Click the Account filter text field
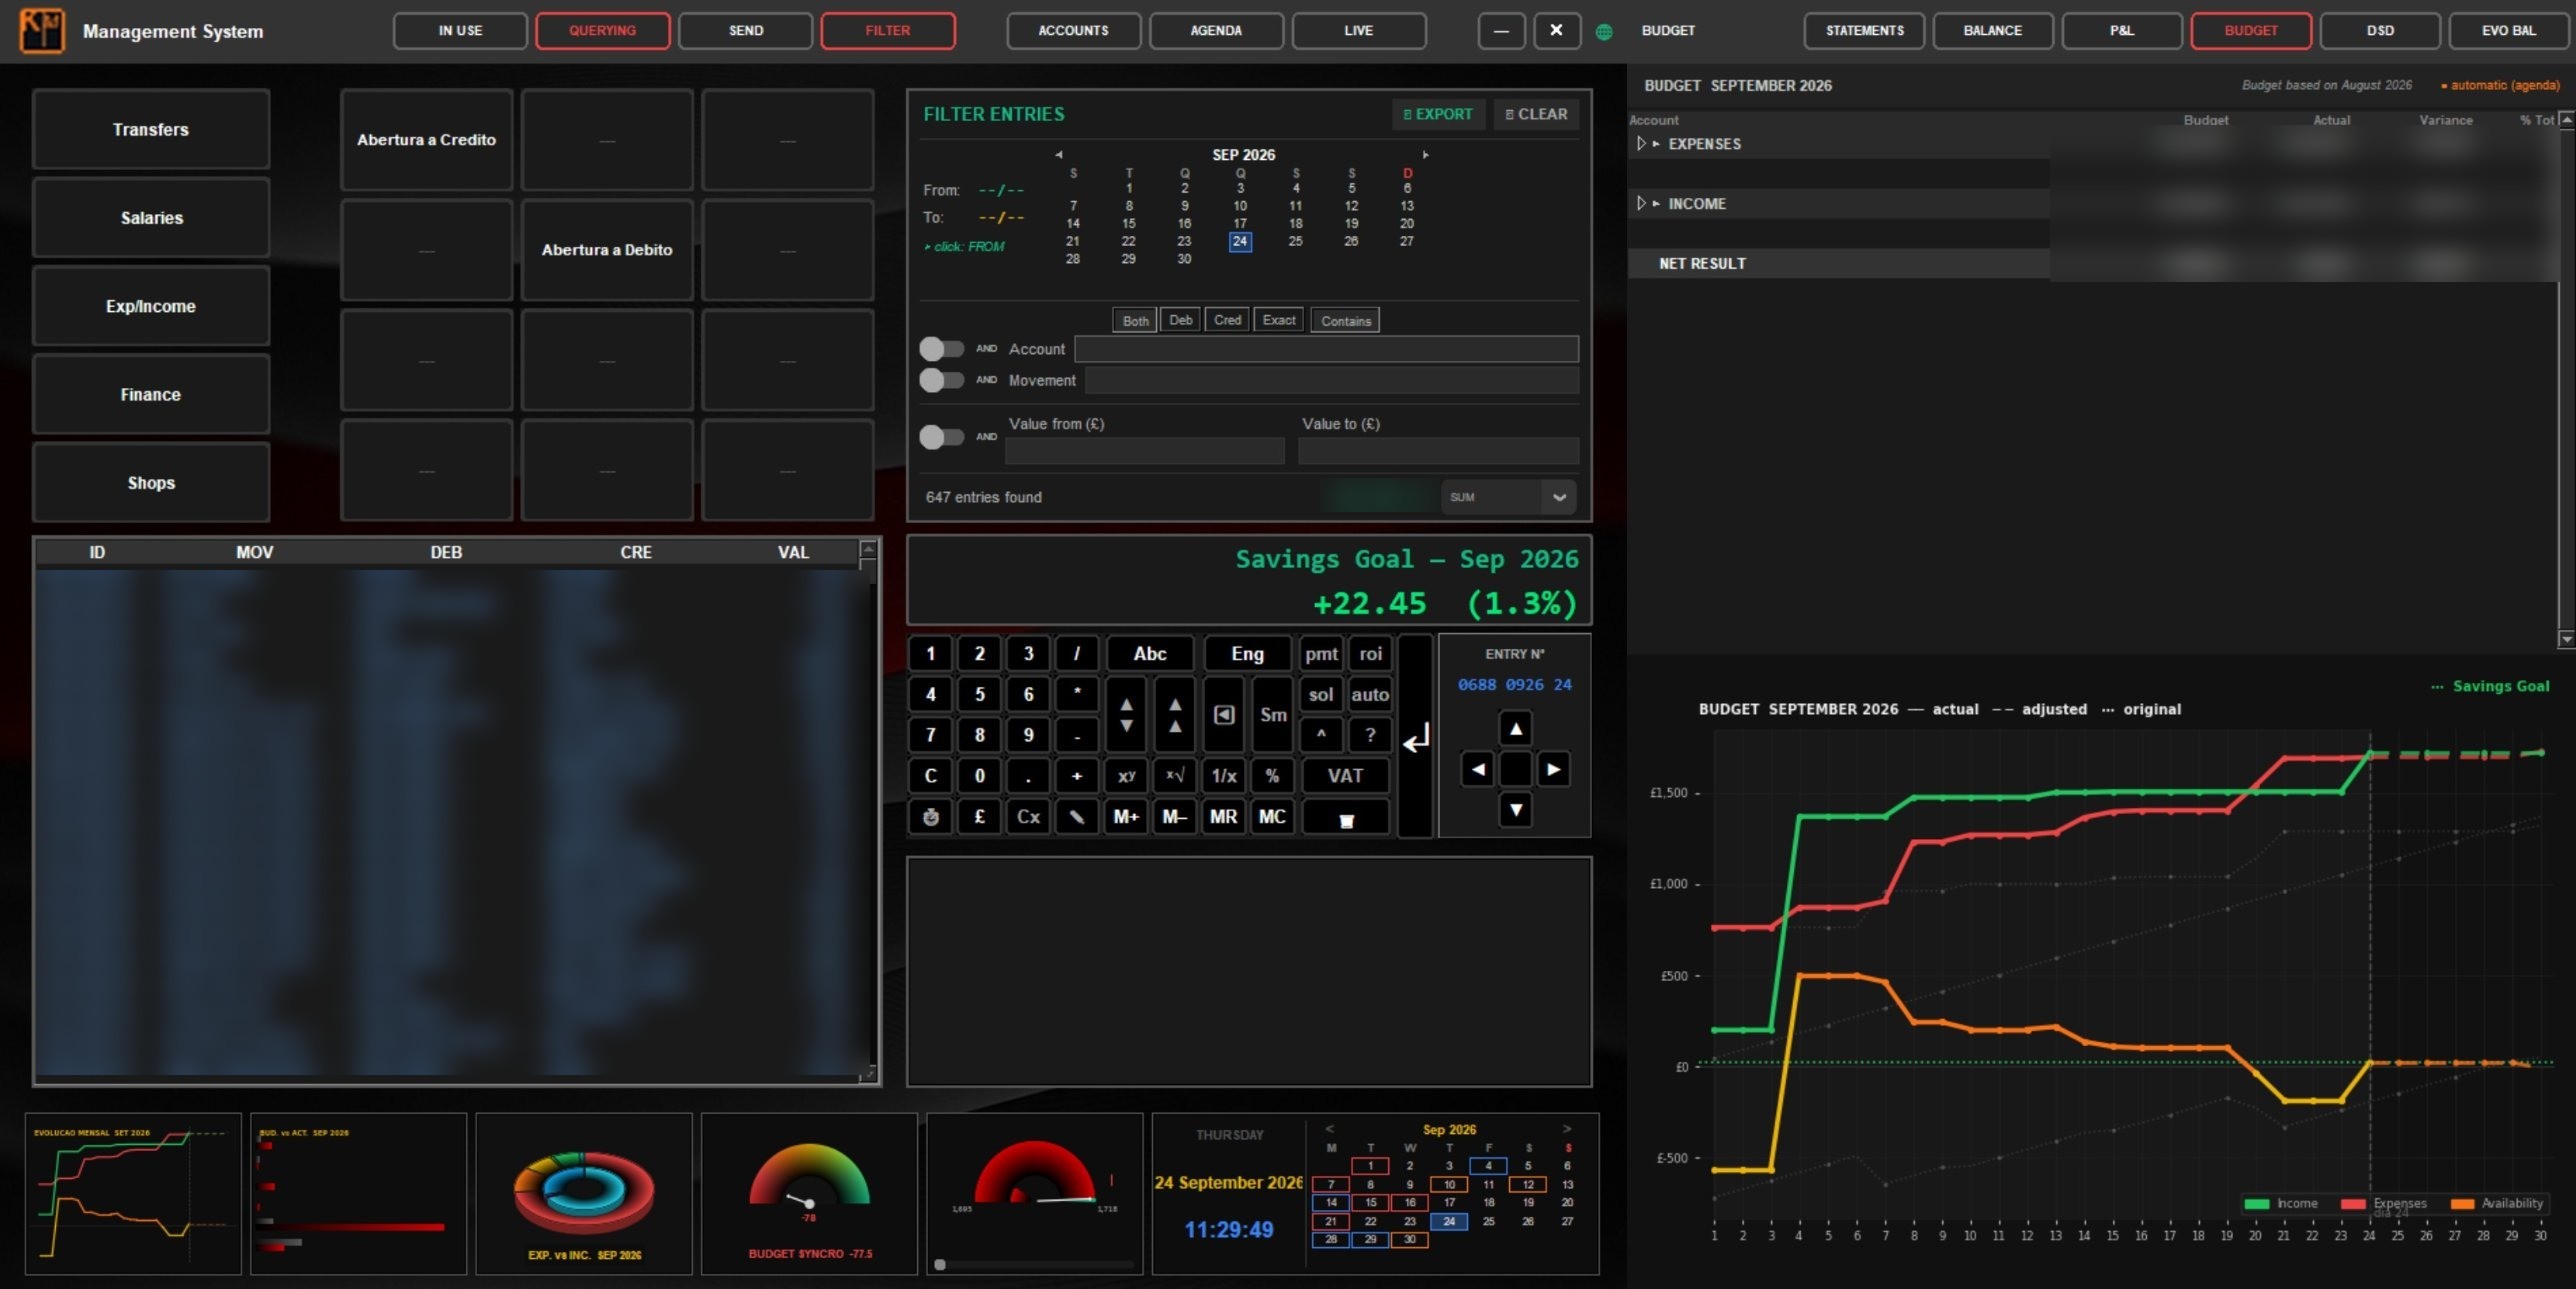This screenshot has width=2576, height=1289. pos(1326,348)
